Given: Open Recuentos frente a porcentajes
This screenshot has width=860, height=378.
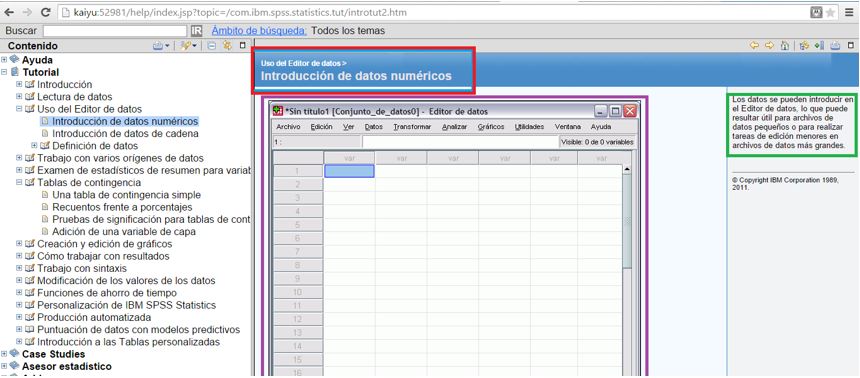Looking at the screenshot, I should [122, 207].
